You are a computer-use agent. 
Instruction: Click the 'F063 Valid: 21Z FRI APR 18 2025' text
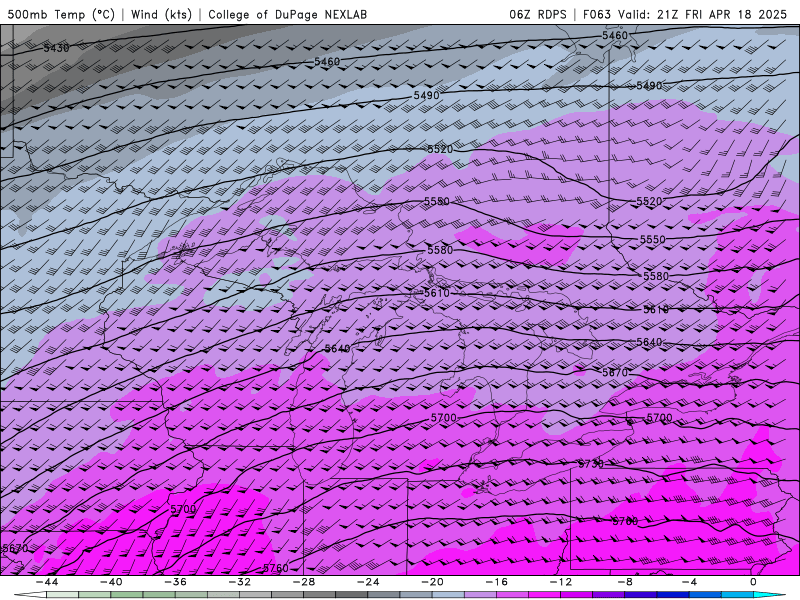click(685, 14)
